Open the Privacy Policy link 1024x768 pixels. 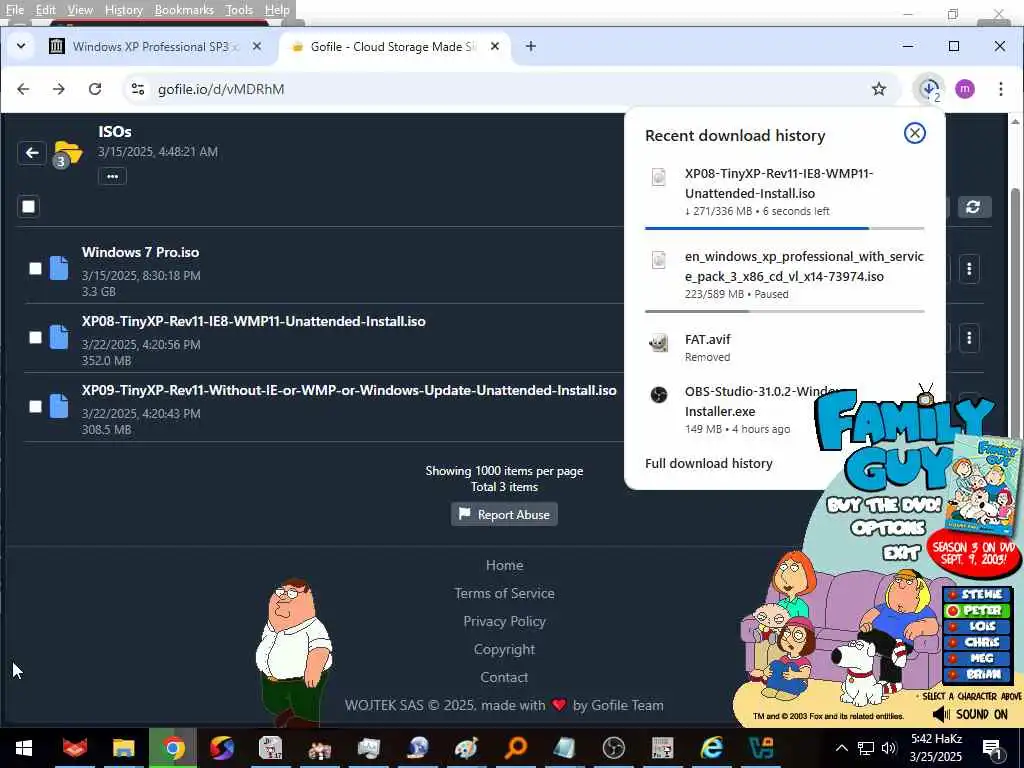[504, 622]
